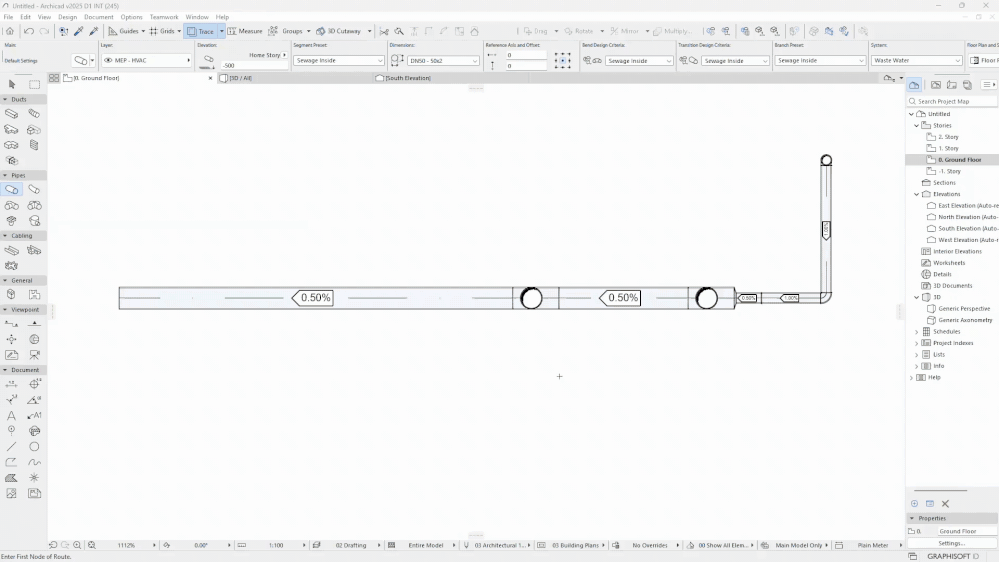
Task: Select the Marquee tool
Action: click(34, 84)
